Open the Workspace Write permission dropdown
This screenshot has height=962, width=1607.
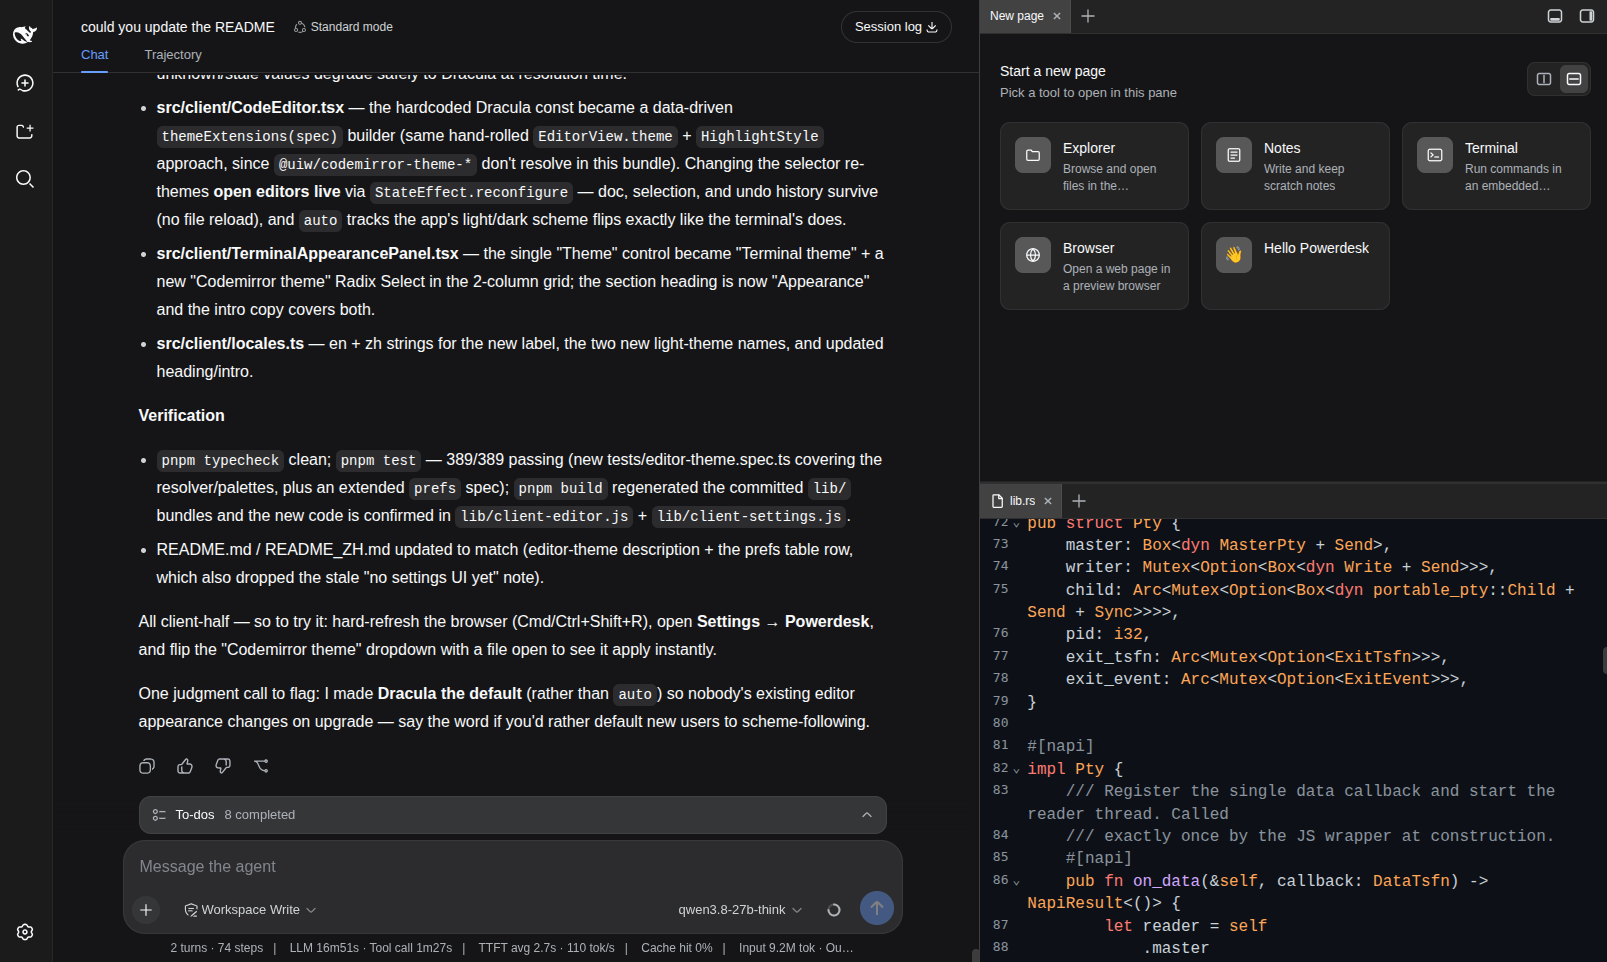[x=250, y=910]
